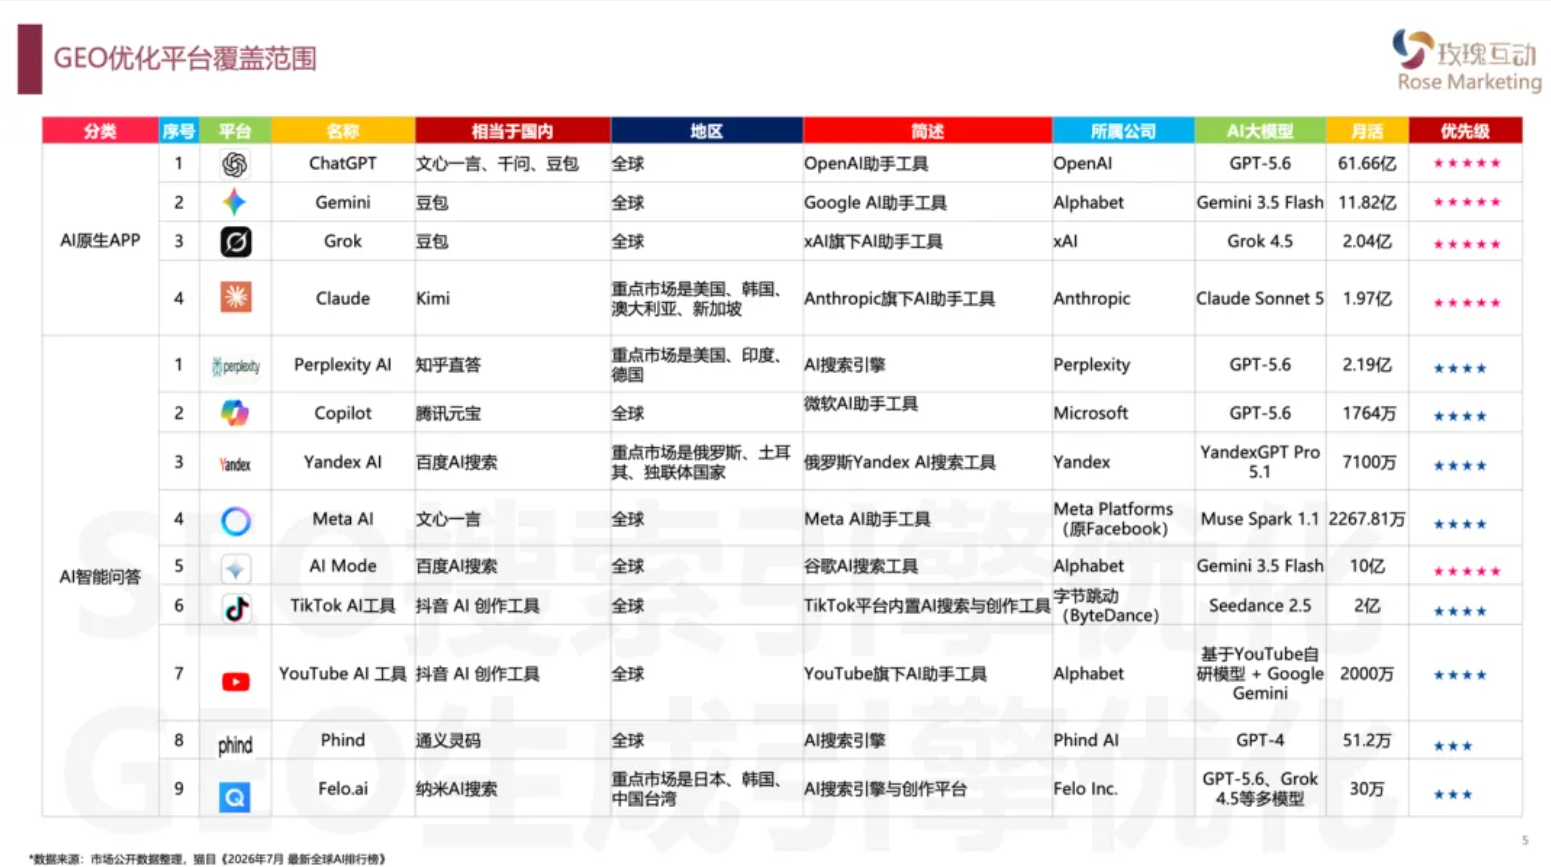Click the 所属公司 column header
1551x867 pixels.
click(1123, 131)
